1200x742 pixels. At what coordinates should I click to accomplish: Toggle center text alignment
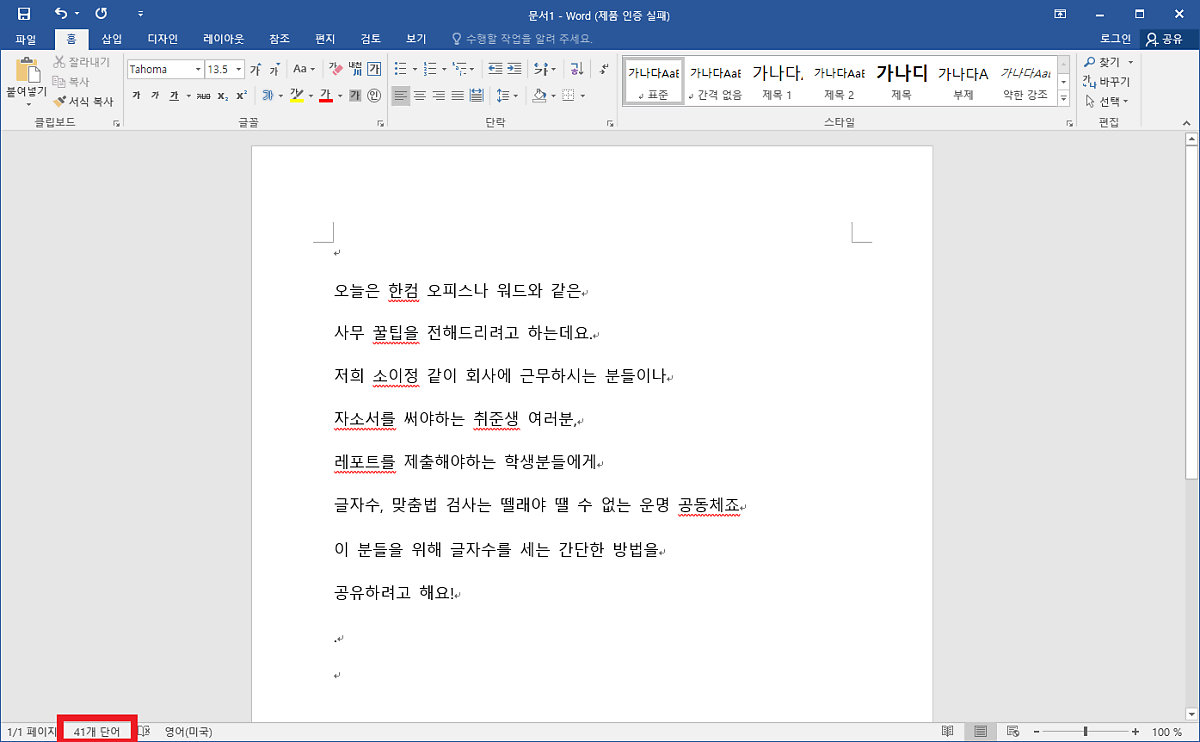[419, 96]
